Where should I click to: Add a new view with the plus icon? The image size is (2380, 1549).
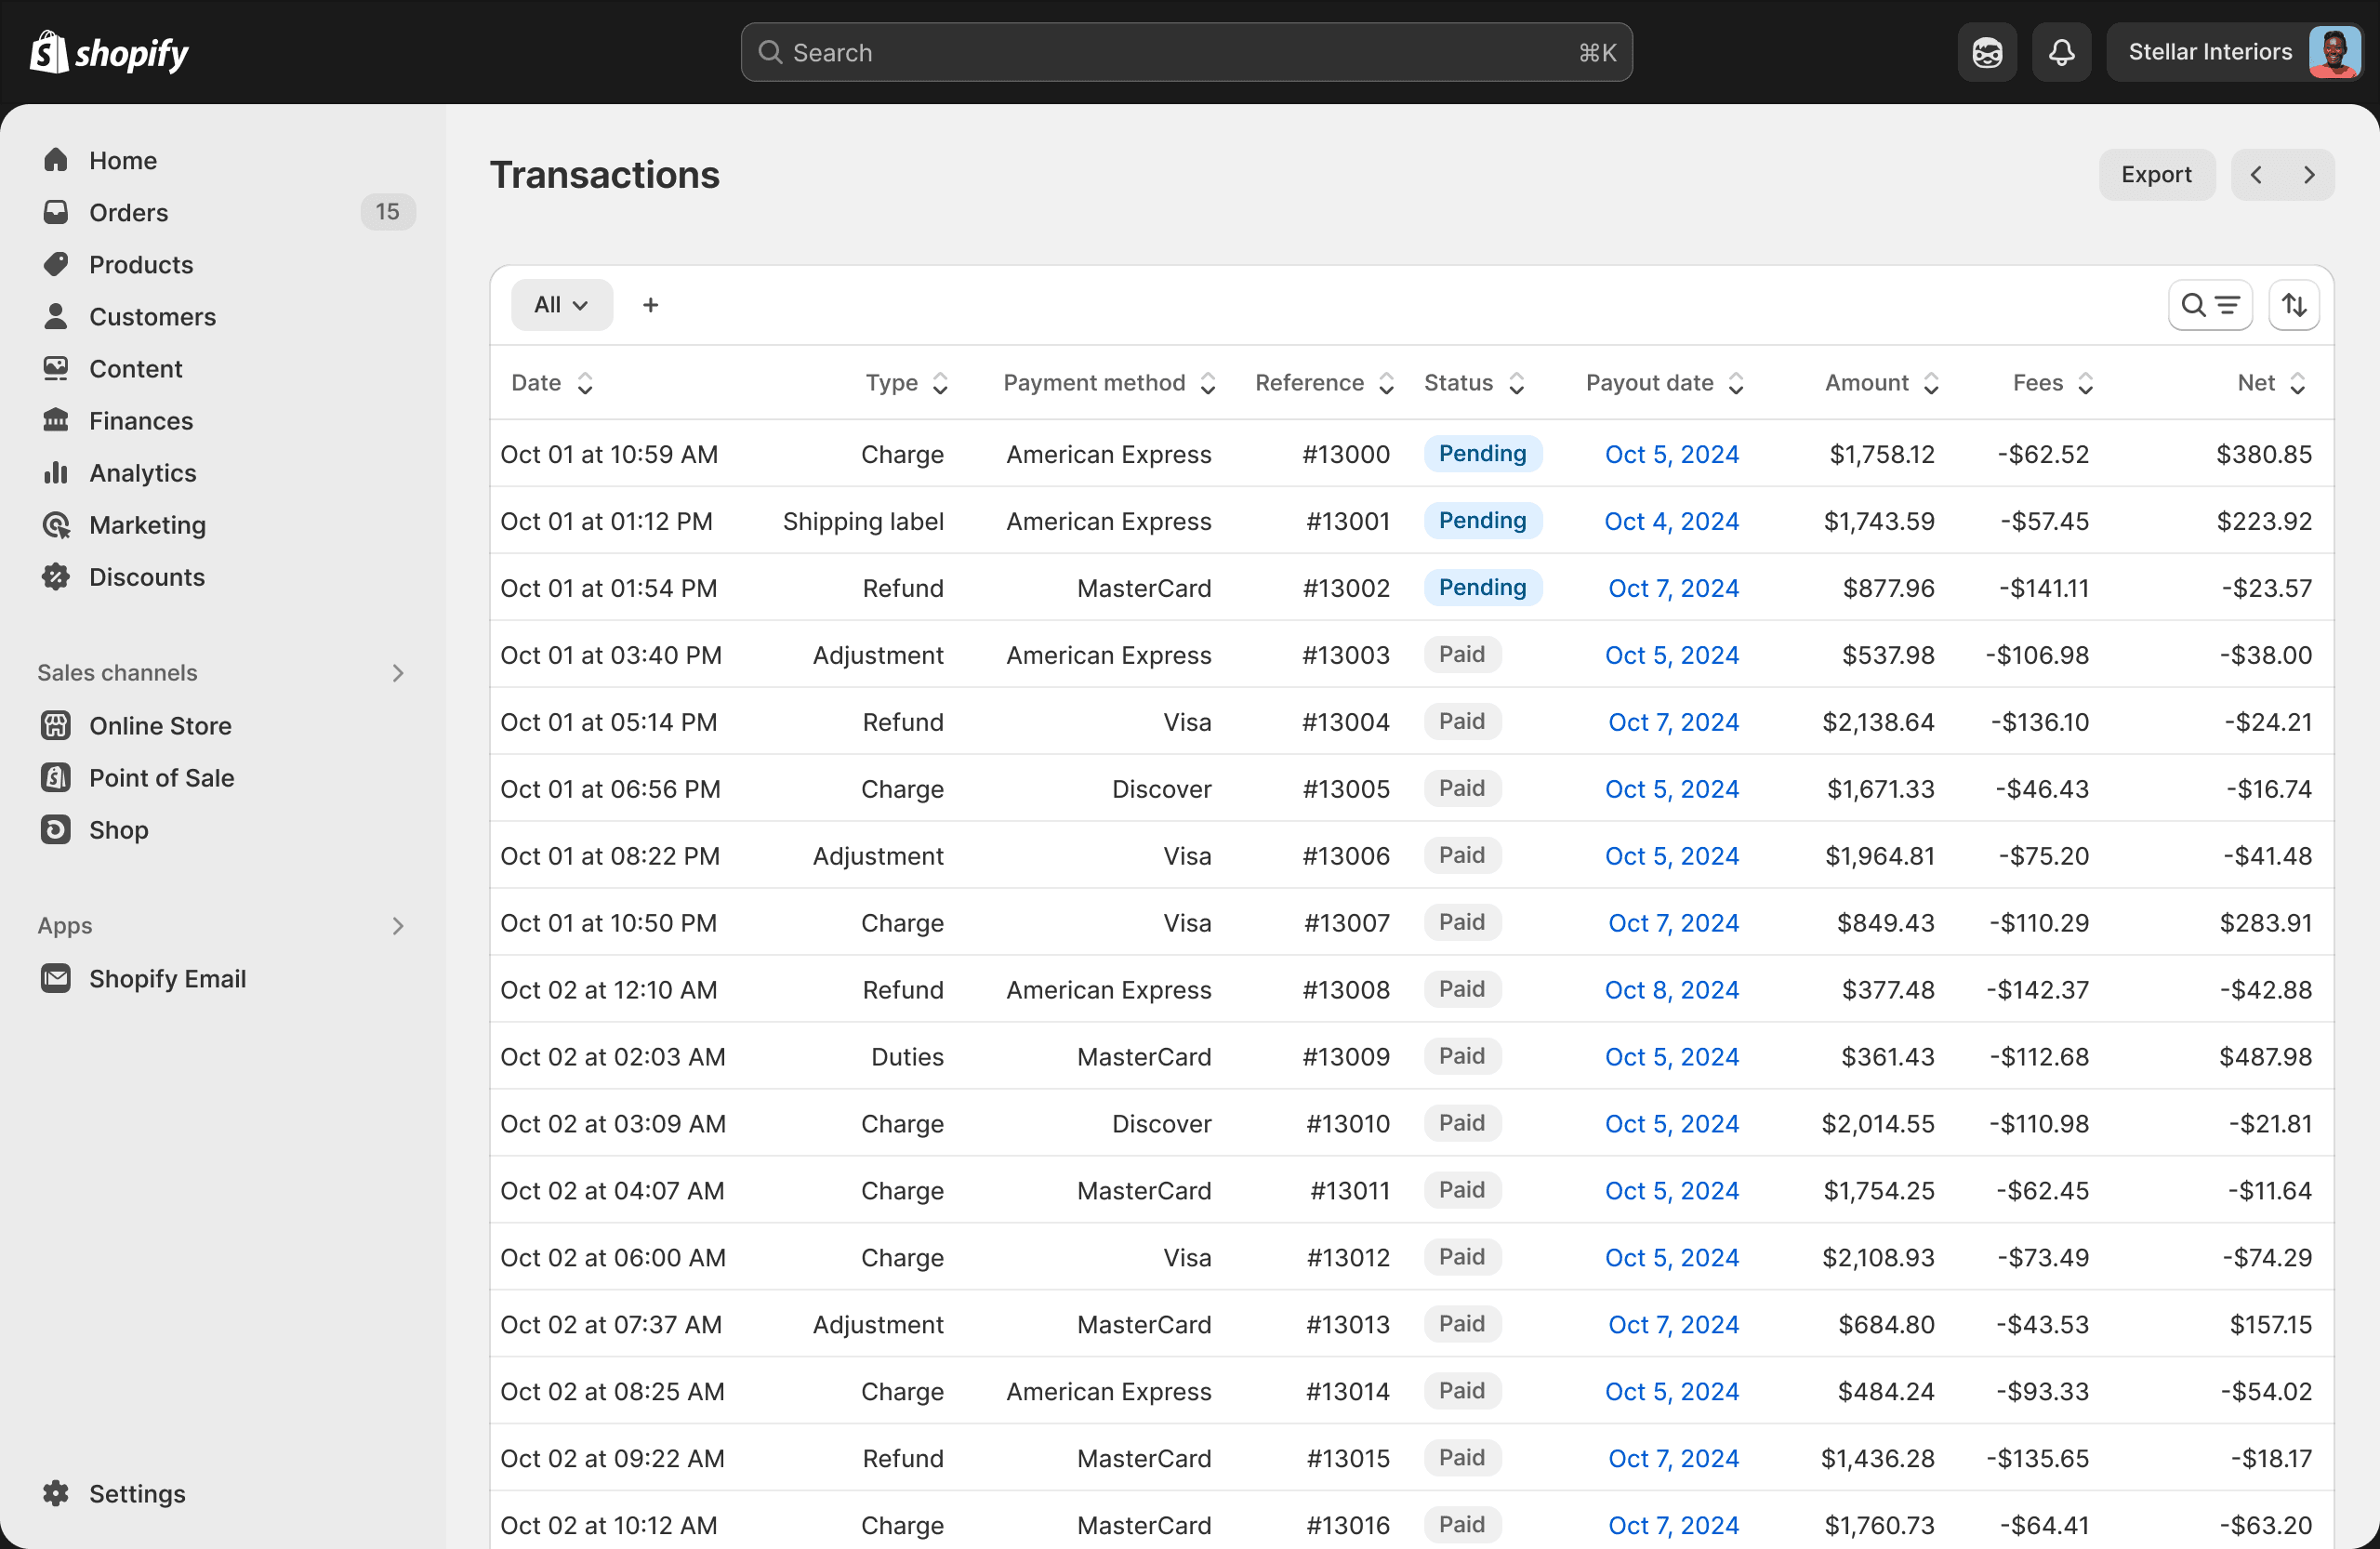(x=650, y=304)
